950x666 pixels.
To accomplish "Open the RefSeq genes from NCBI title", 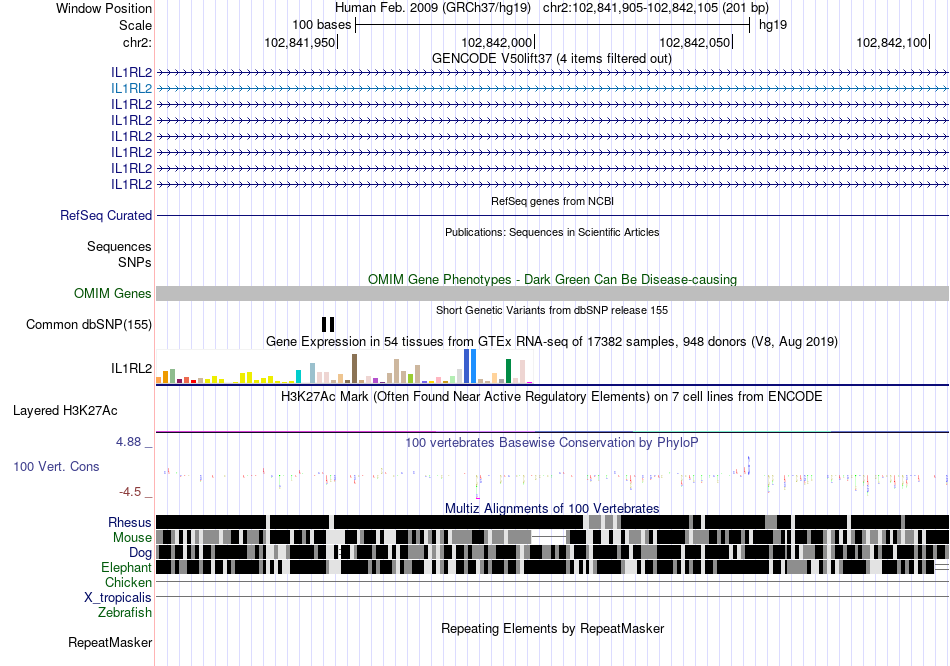I will click(x=553, y=201).
